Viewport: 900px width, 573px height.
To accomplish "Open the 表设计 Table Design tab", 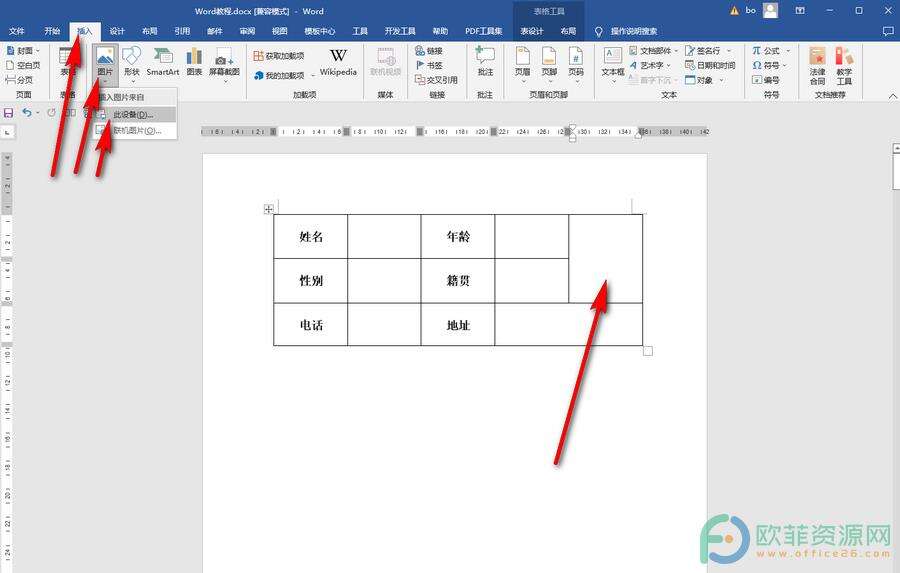I will click(x=532, y=31).
